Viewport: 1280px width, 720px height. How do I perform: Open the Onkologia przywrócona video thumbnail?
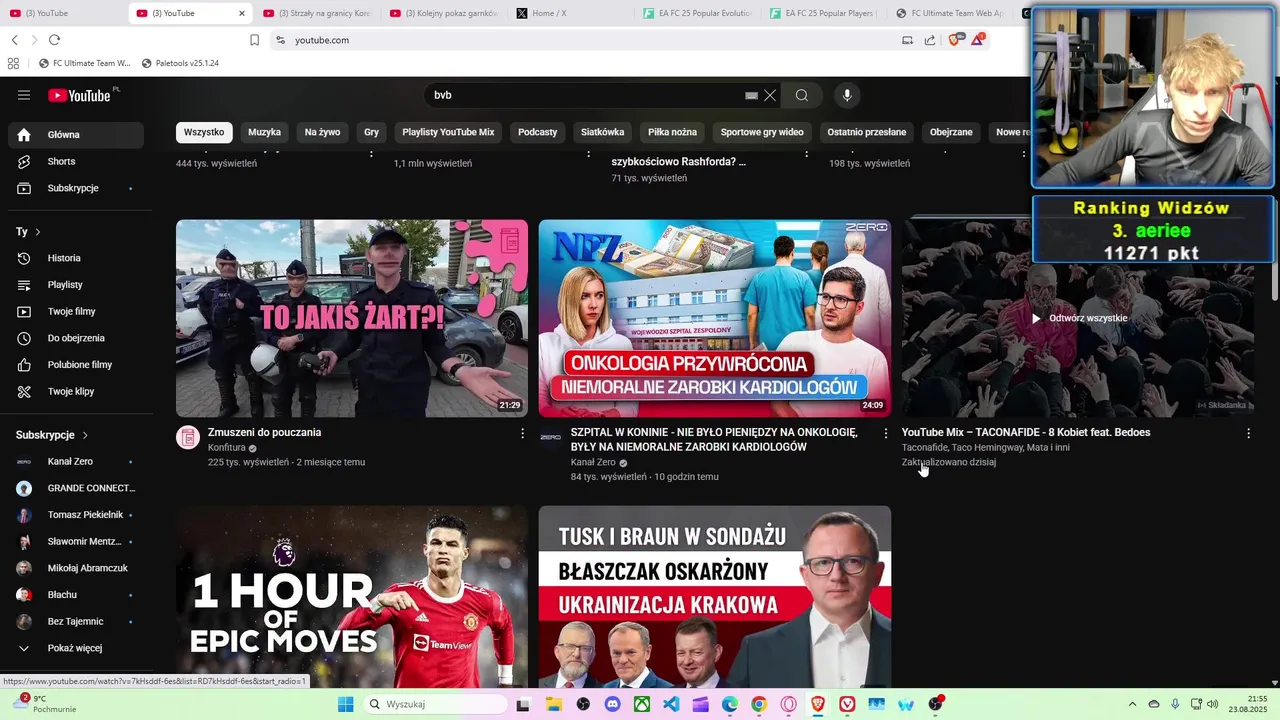(x=715, y=318)
